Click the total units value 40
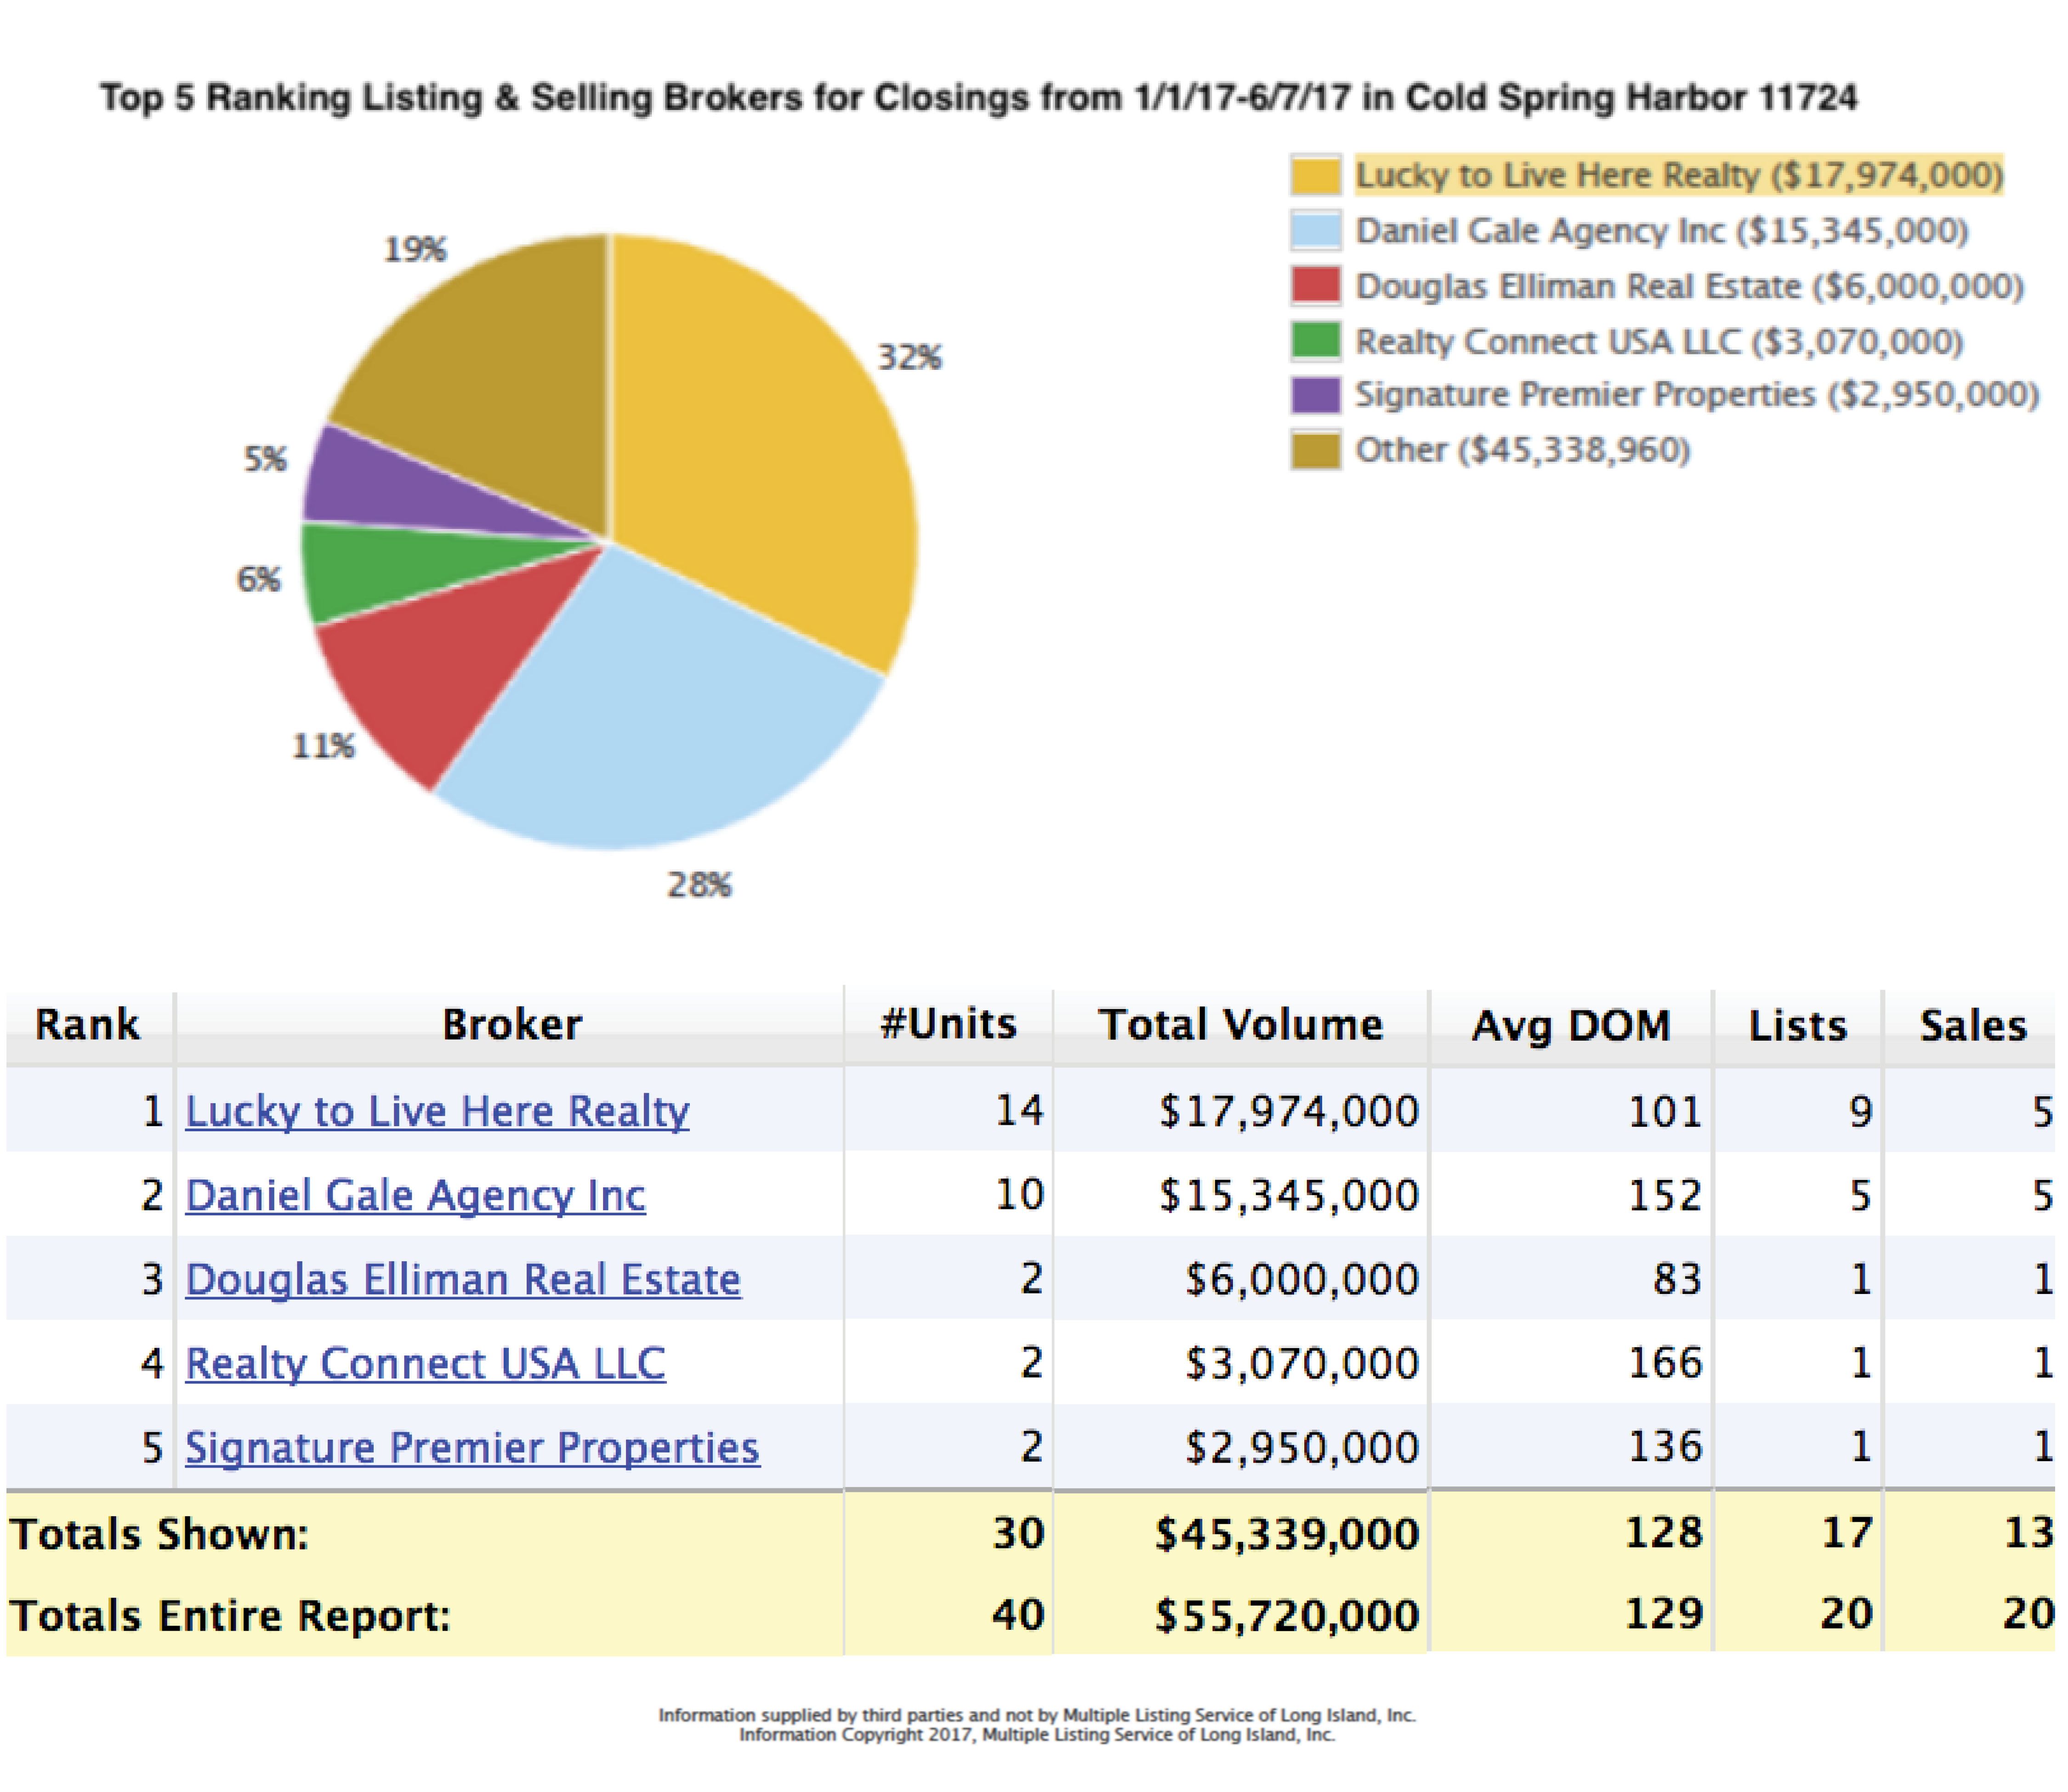The image size is (2068, 1792). (x=1018, y=1616)
